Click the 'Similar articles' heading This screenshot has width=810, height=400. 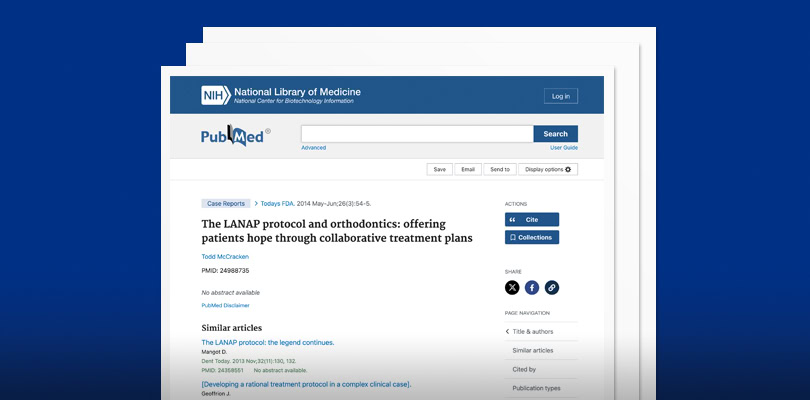coord(231,328)
